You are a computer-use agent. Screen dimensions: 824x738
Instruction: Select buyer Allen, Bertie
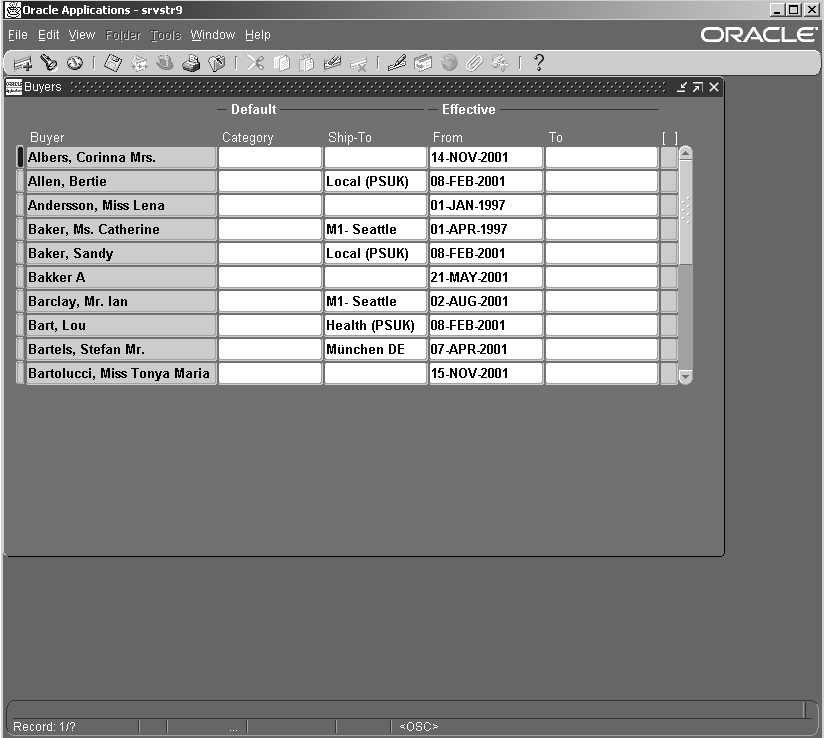click(x=121, y=181)
